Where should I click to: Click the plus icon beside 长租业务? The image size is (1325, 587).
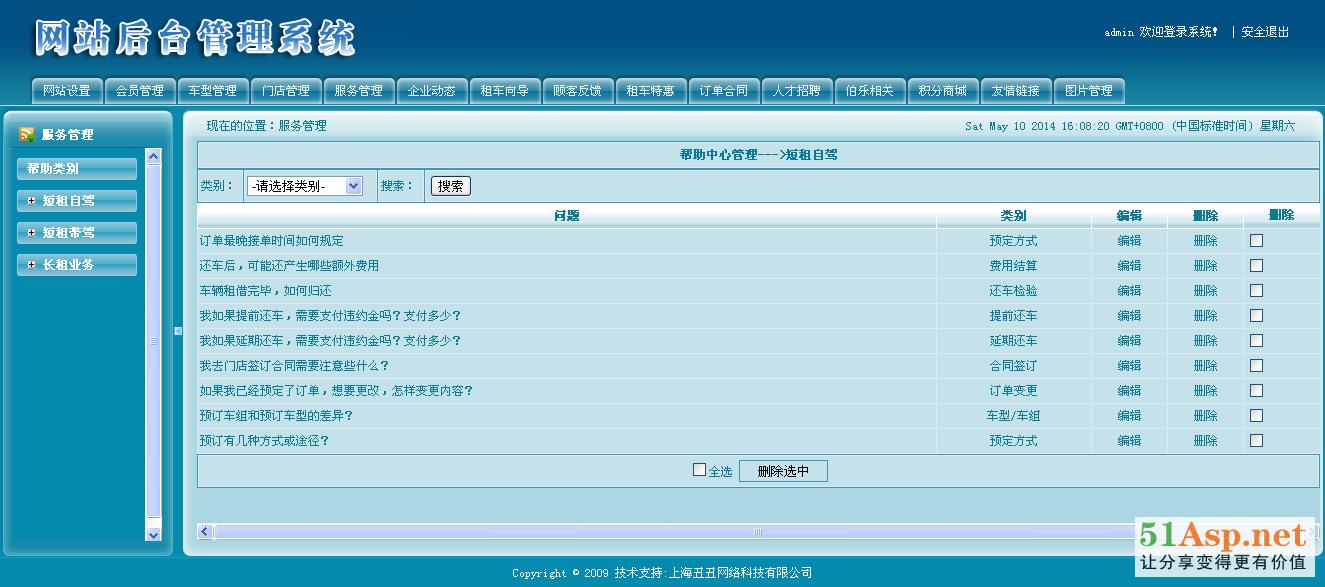[x=32, y=265]
